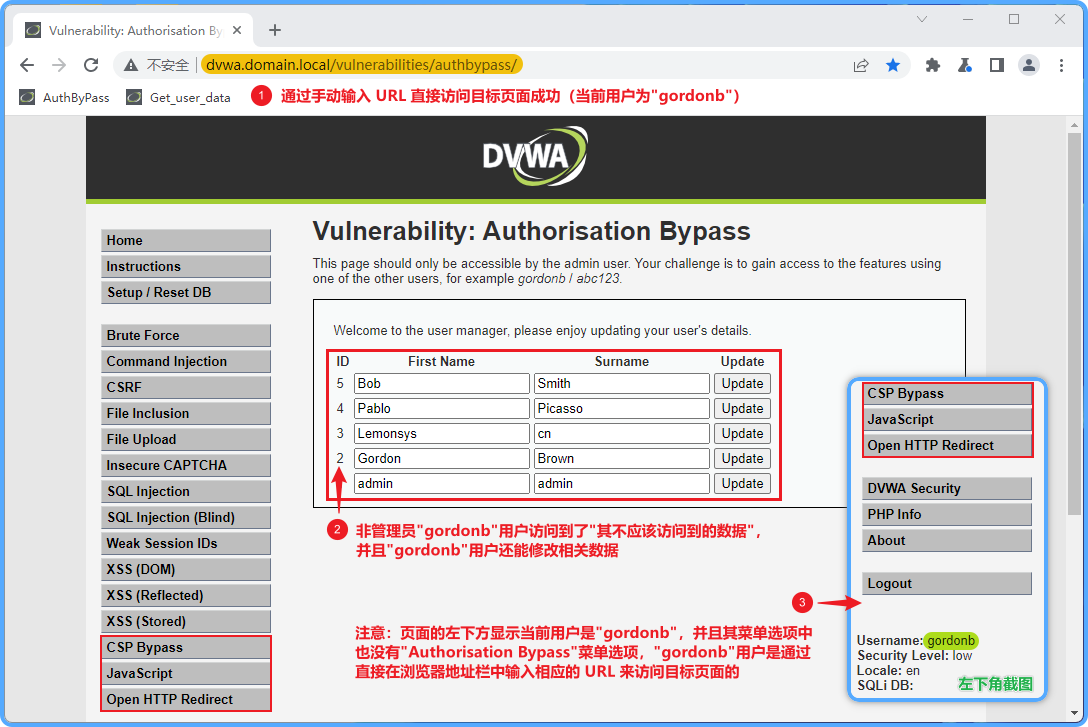This screenshot has height=727, width=1088.
Task: Update the Lemonsys user row
Action: click(x=742, y=434)
